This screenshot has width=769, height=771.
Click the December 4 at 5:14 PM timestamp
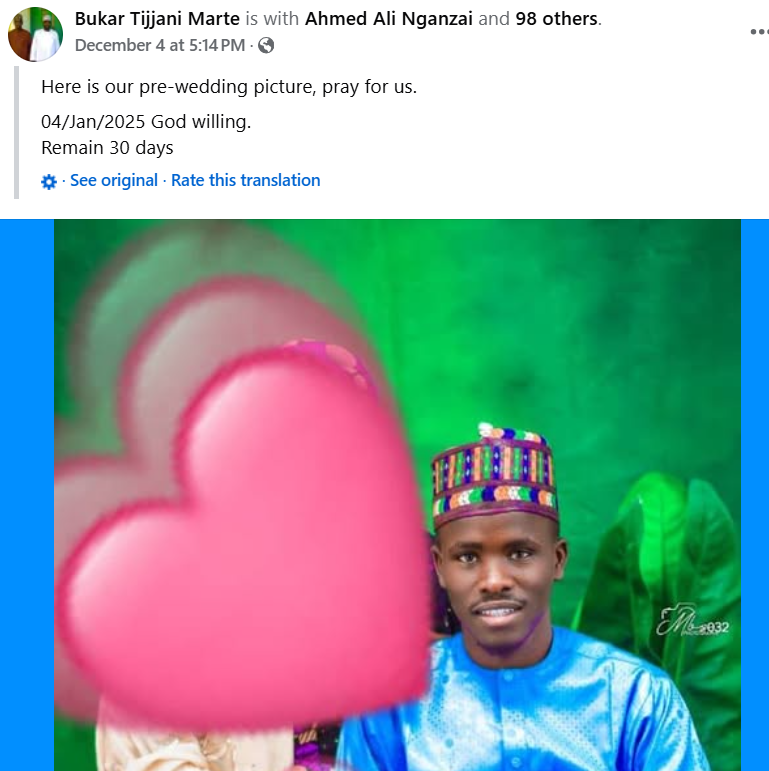(160, 45)
